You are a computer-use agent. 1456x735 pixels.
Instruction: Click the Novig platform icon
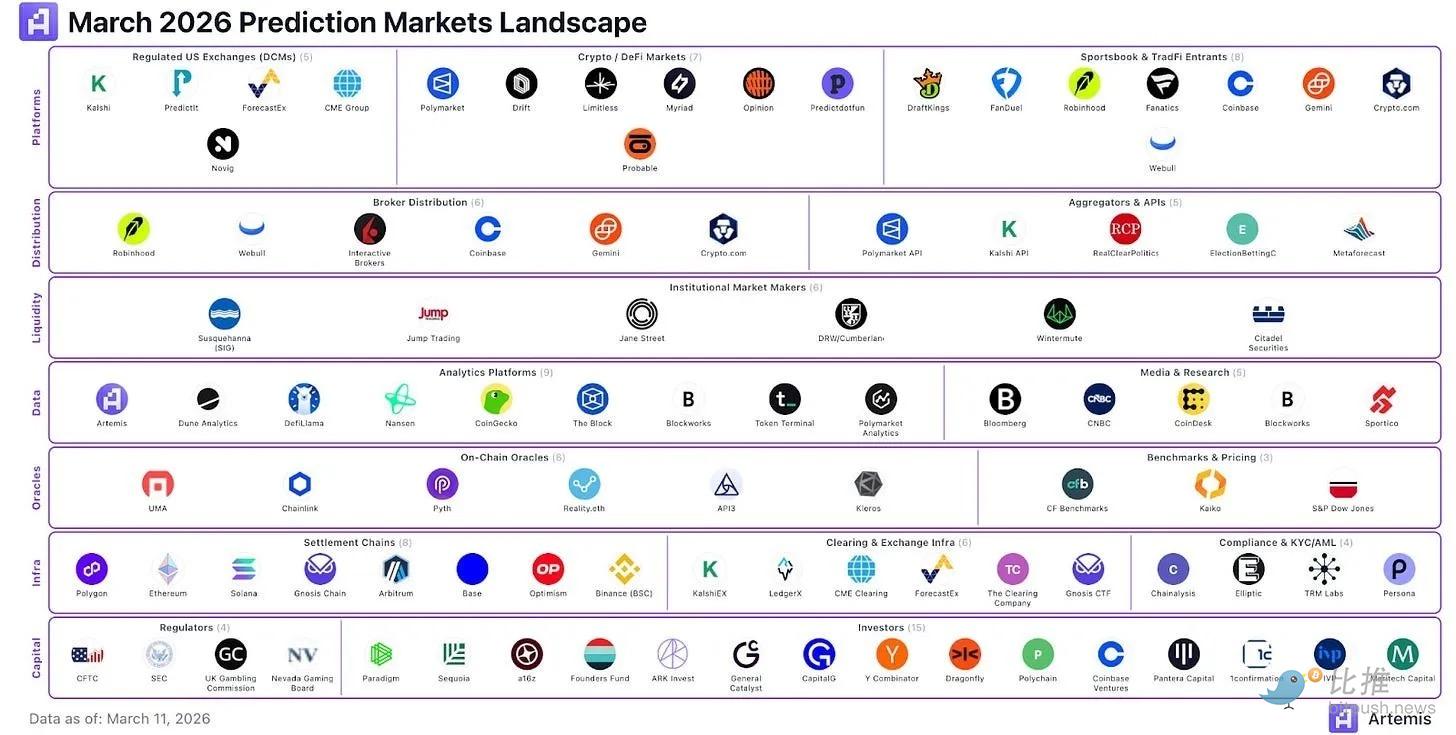pyautogui.click(x=223, y=144)
